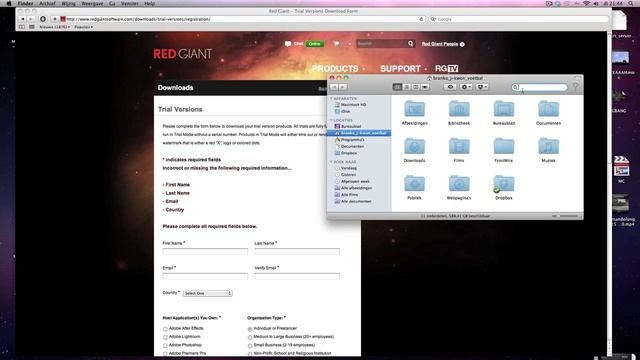This screenshot has width=640, height=360.
Task: Open the Muziek folder in Finder
Action: click(x=548, y=146)
